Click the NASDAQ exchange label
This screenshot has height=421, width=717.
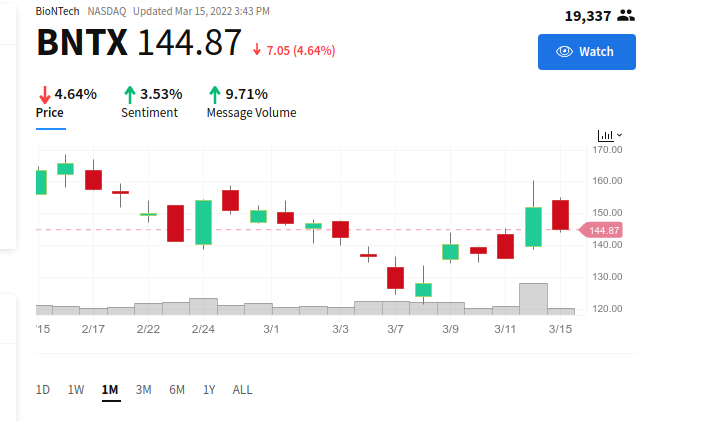107,11
